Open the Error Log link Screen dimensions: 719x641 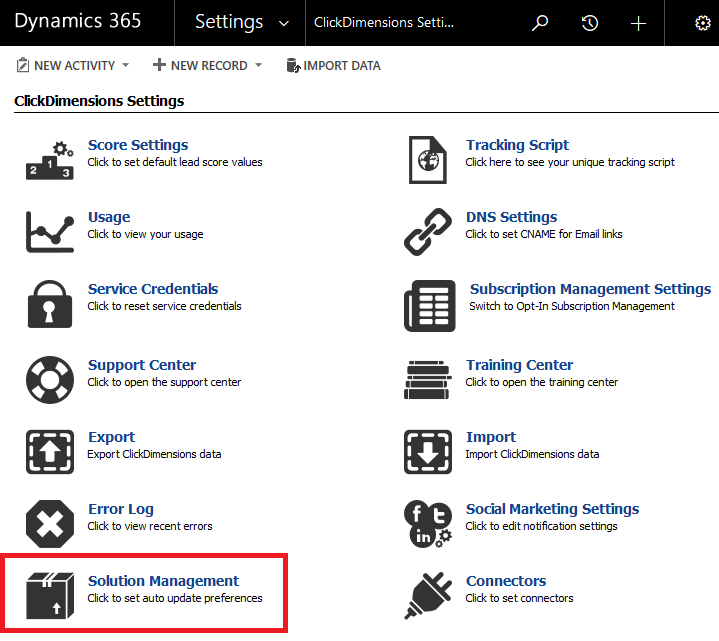click(x=121, y=509)
